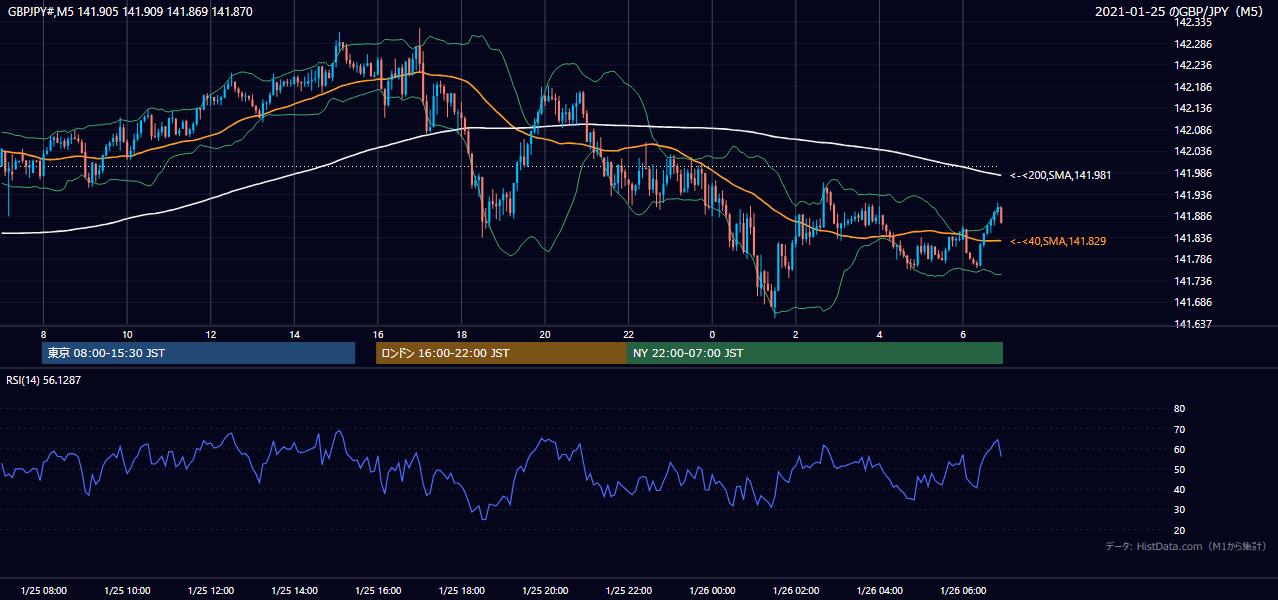The width and height of the screenshot is (1278, 600).
Task: Click hour label 20 under the price chart
Action: [x=545, y=334]
